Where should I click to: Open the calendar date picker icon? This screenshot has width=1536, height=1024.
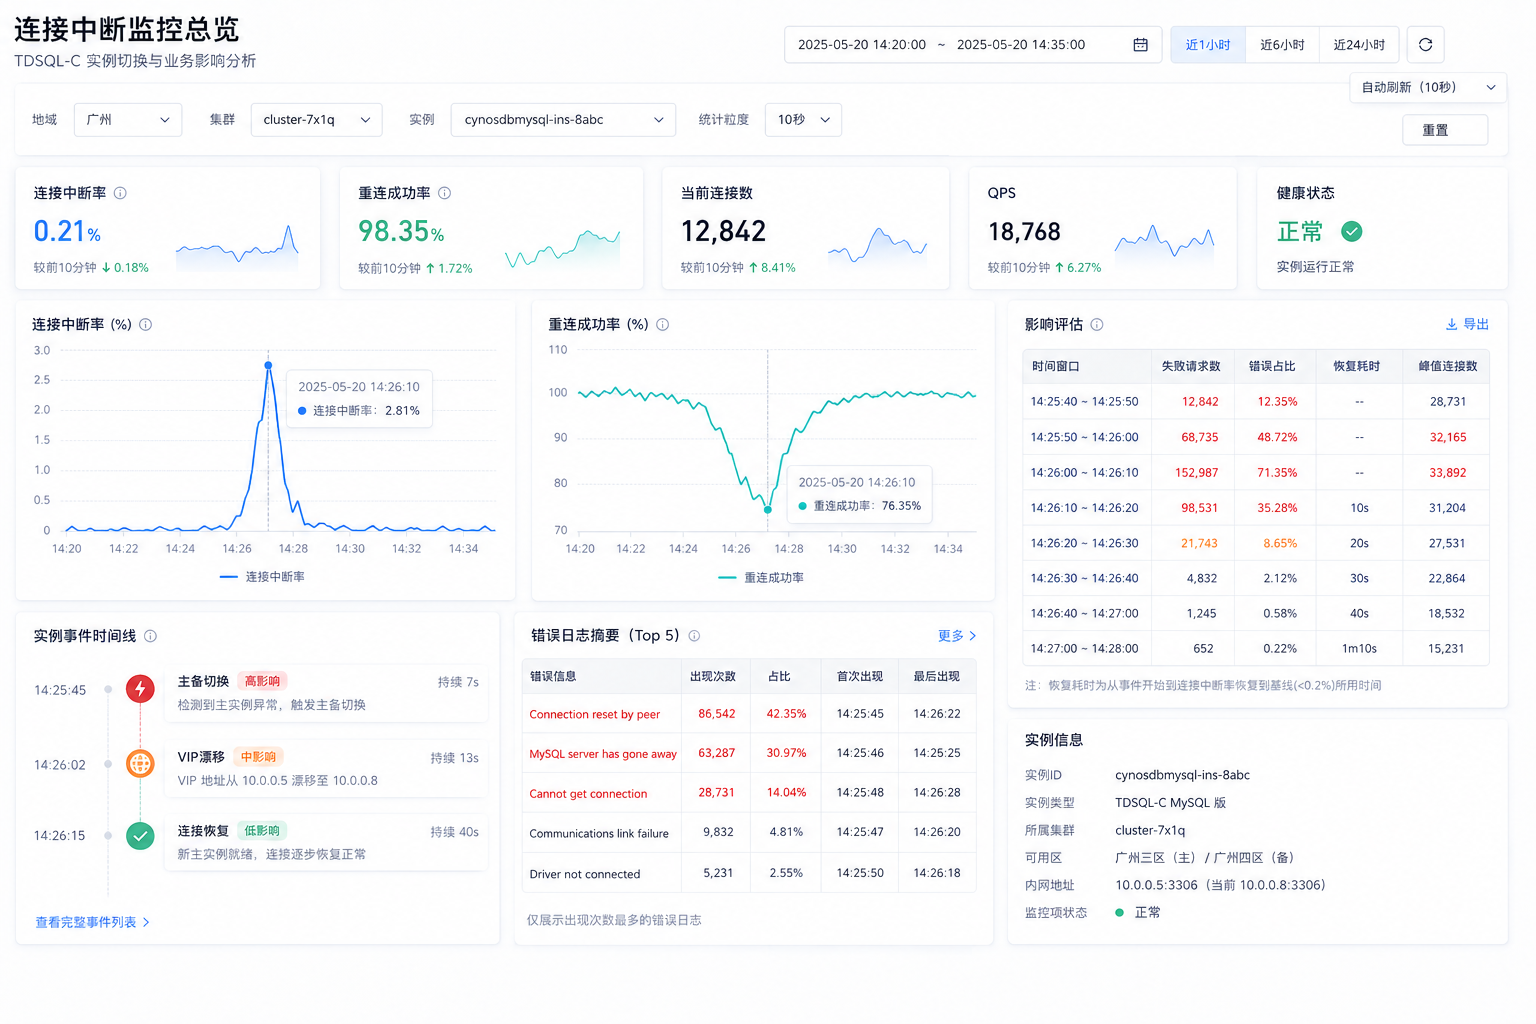1140,45
